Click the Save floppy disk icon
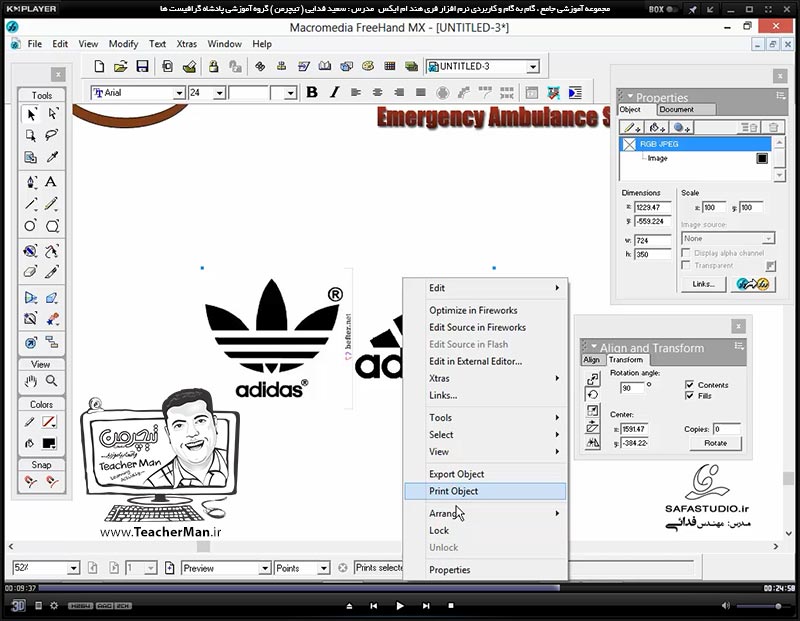The height and width of the screenshot is (621, 800). [142, 66]
